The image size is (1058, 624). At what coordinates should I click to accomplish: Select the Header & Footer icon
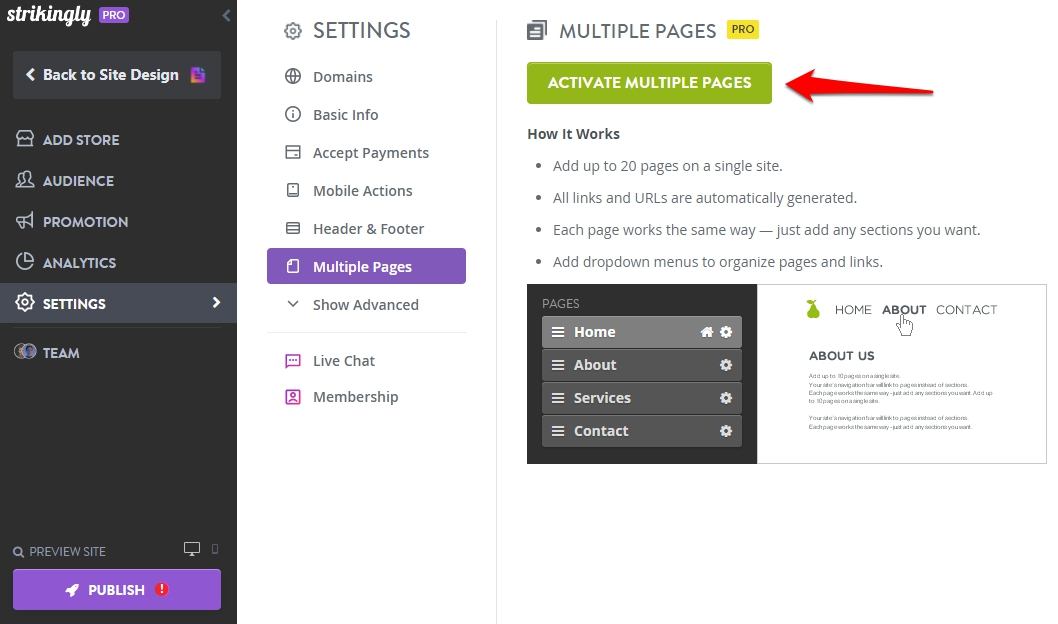(x=292, y=228)
